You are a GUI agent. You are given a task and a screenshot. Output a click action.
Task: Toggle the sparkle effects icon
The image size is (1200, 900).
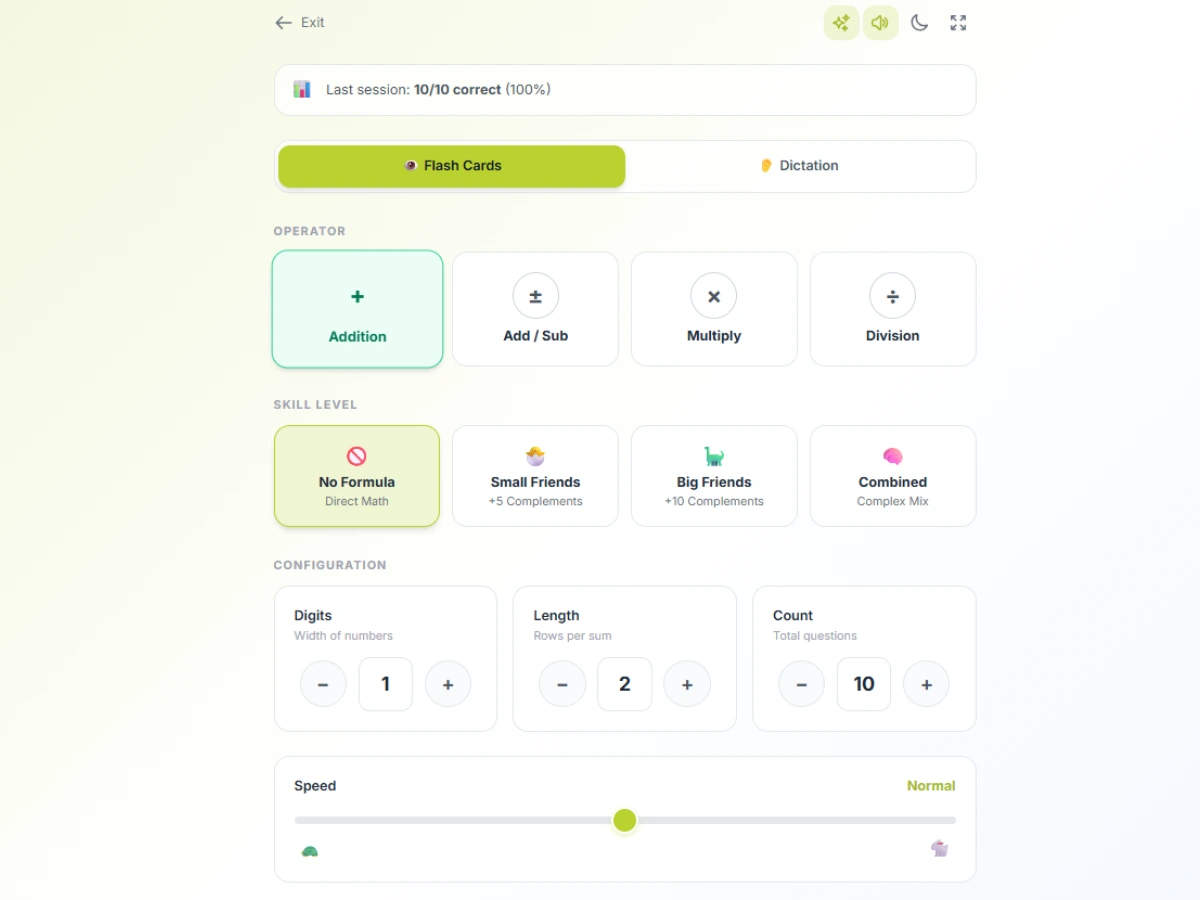click(841, 23)
